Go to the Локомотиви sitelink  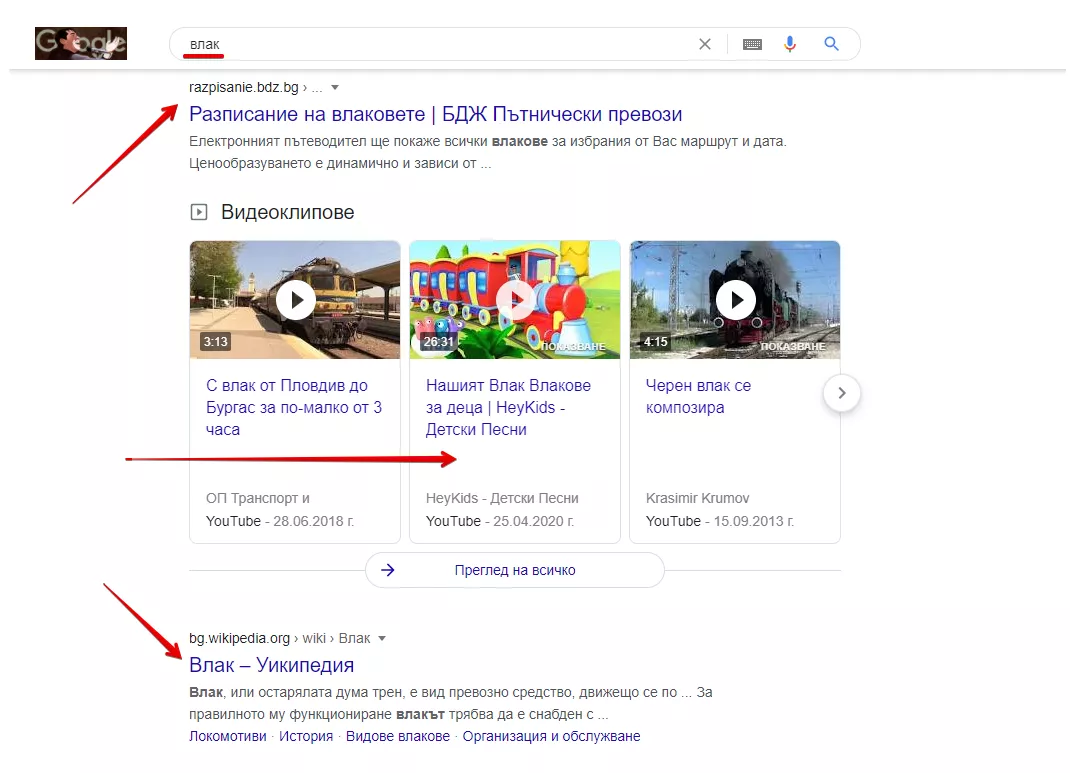point(228,736)
